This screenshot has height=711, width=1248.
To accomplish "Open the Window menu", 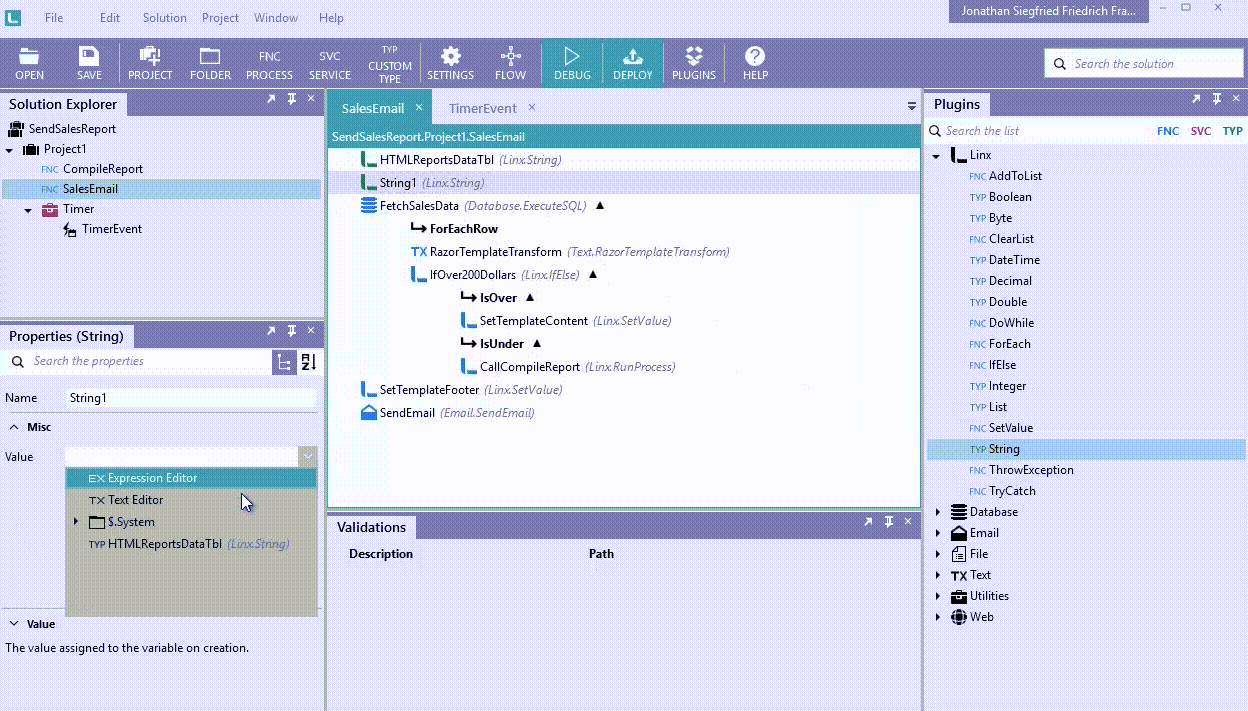I will (x=276, y=18).
